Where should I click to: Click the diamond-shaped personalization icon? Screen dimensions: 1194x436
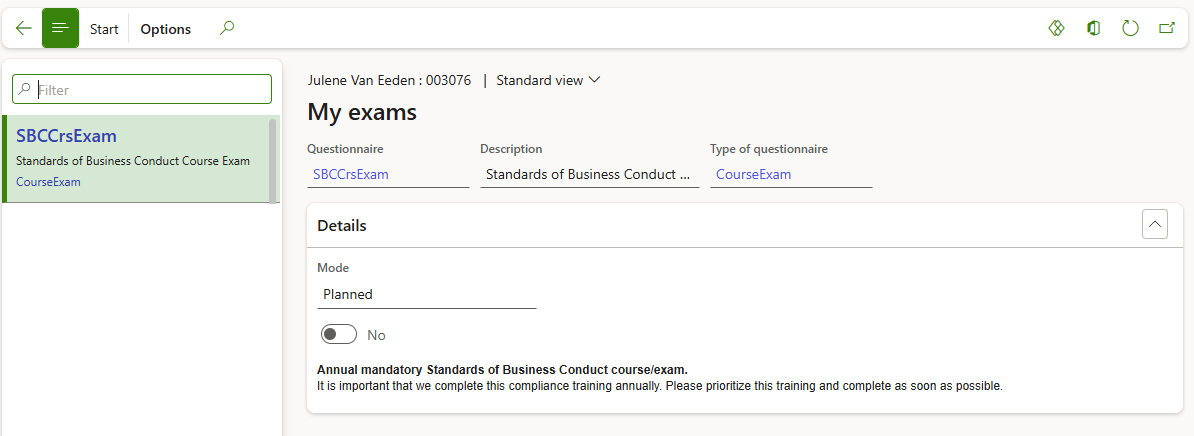1056,29
